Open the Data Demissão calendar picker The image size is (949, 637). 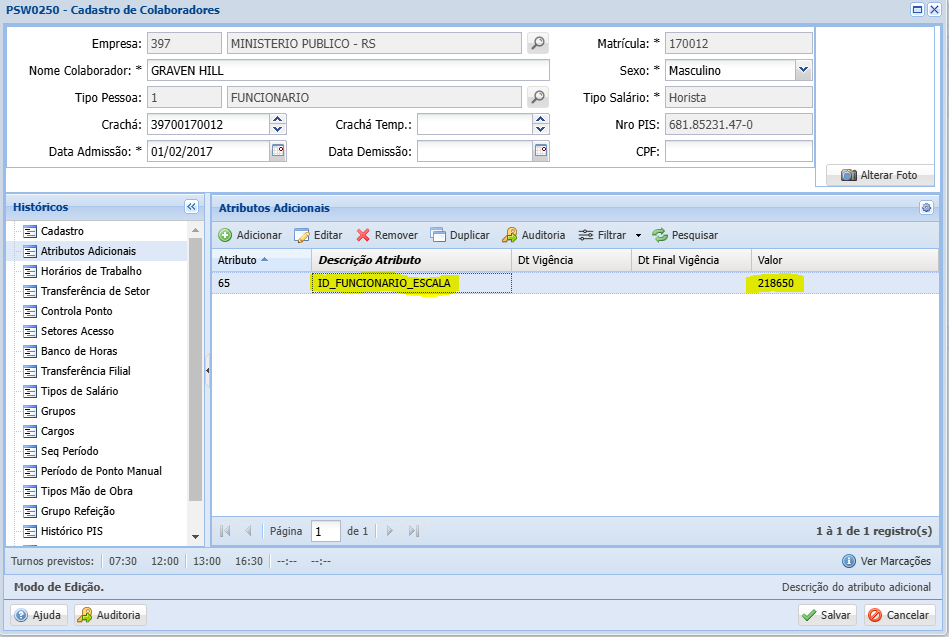[540, 151]
